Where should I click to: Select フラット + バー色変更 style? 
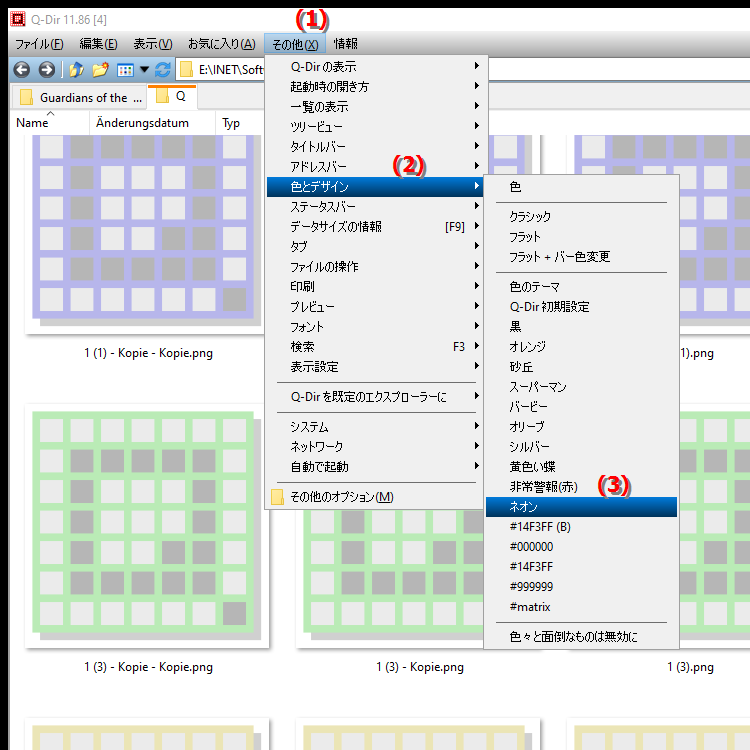pos(581,257)
